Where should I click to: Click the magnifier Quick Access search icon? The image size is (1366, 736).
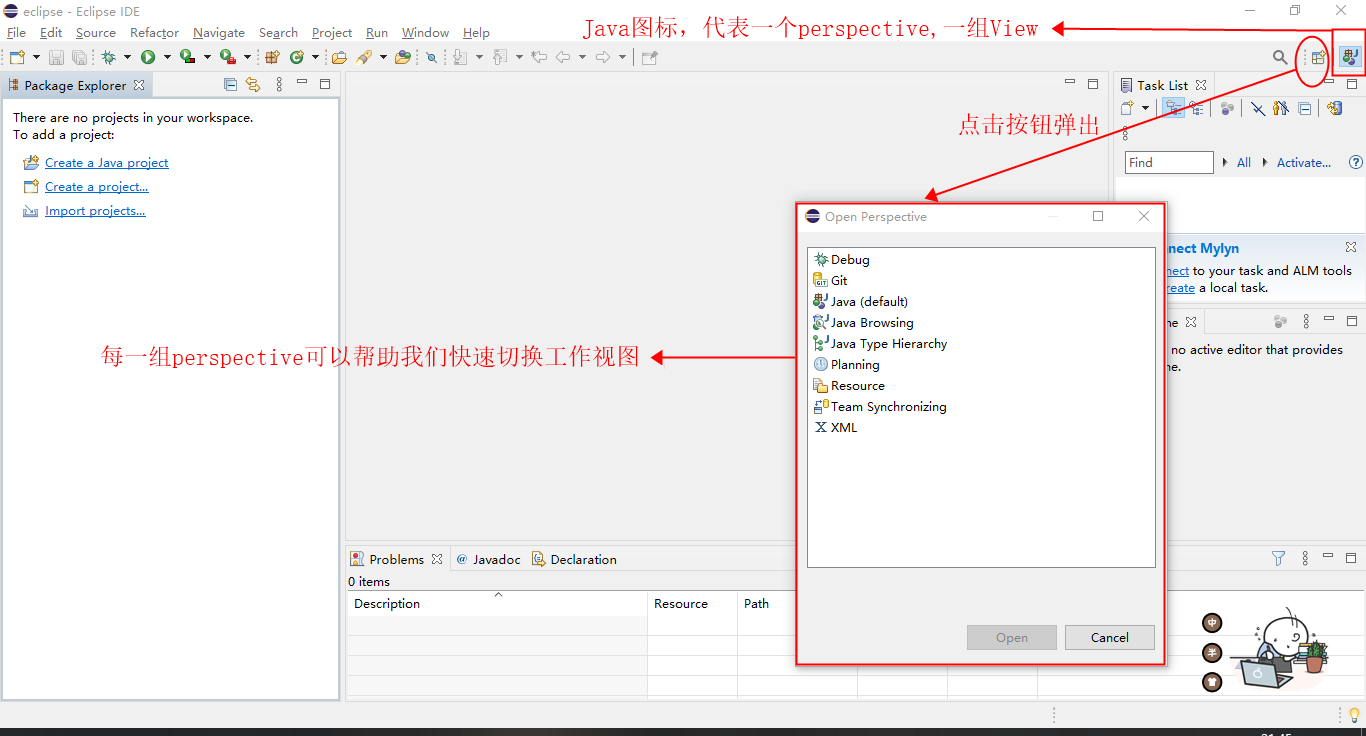tap(1280, 57)
